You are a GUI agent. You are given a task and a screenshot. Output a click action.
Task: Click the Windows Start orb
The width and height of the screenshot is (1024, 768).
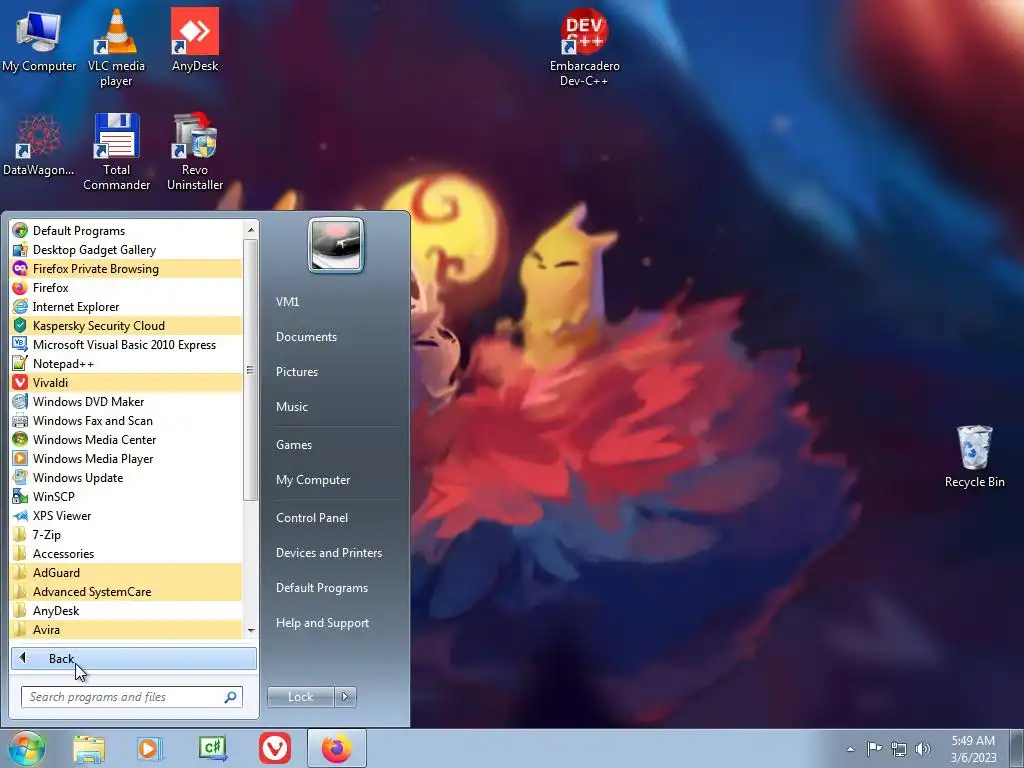(26, 748)
